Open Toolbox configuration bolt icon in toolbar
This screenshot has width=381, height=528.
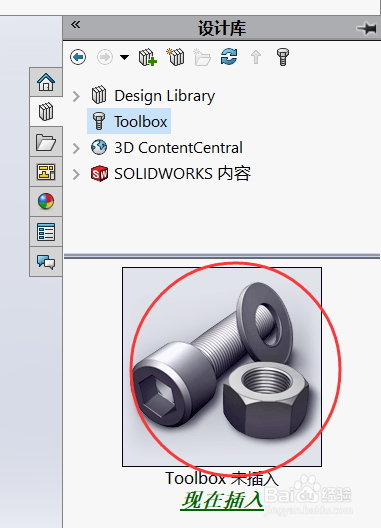click(283, 57)
